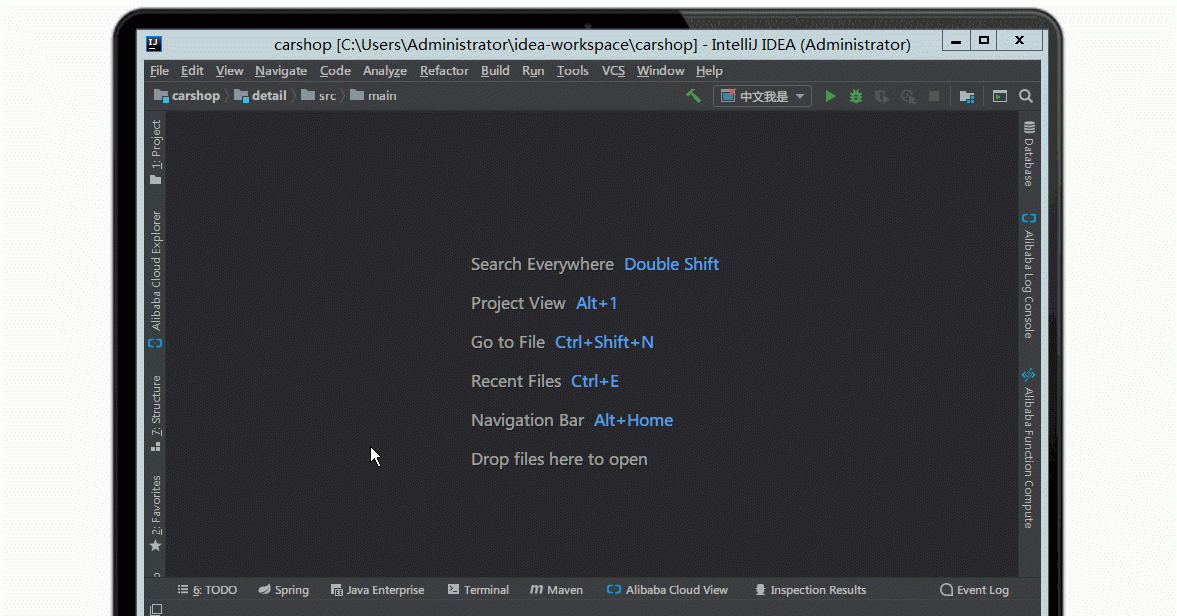
Task: Open the Alibaba Log Console side panel
Action: click(1028, 276)
